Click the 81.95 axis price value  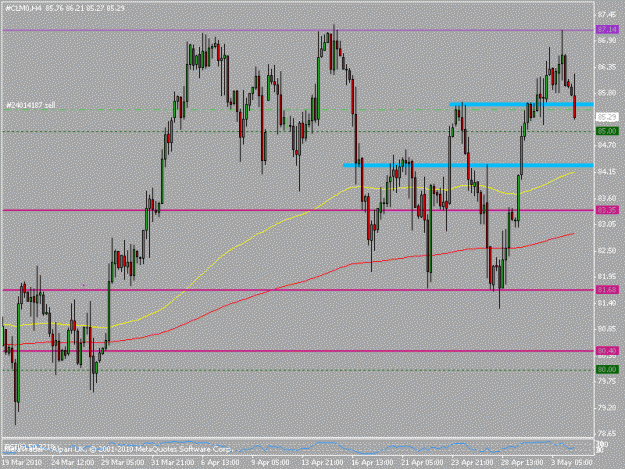(x=607, y=276)
